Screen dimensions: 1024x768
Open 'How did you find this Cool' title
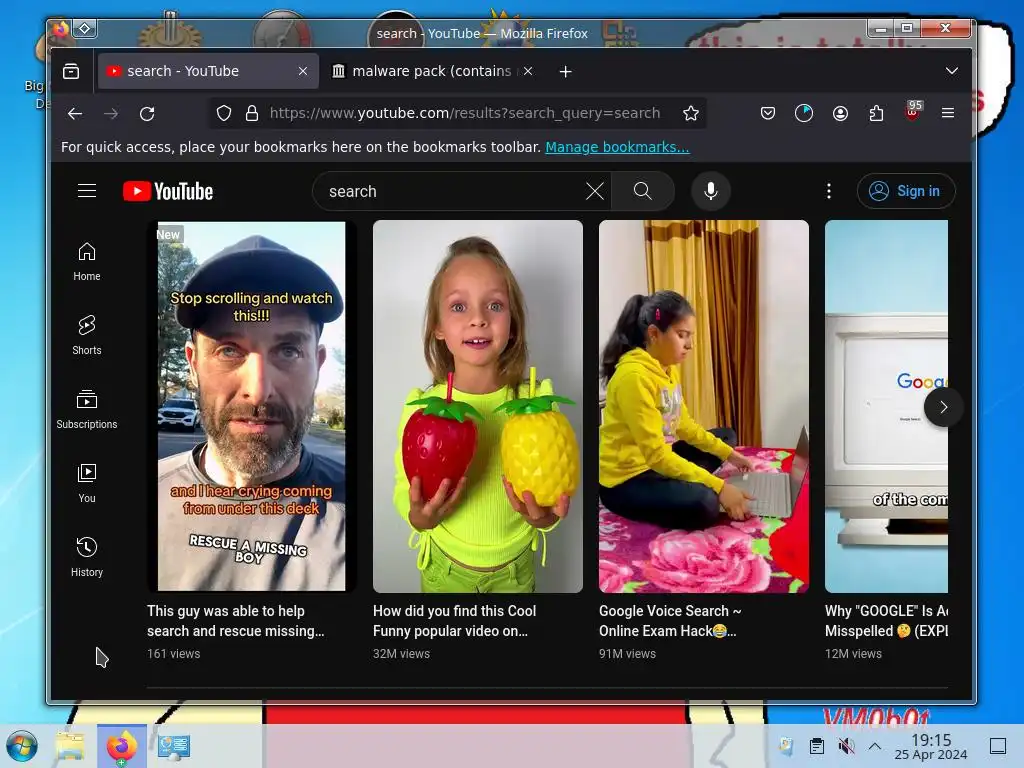click(x=455, y=621)
